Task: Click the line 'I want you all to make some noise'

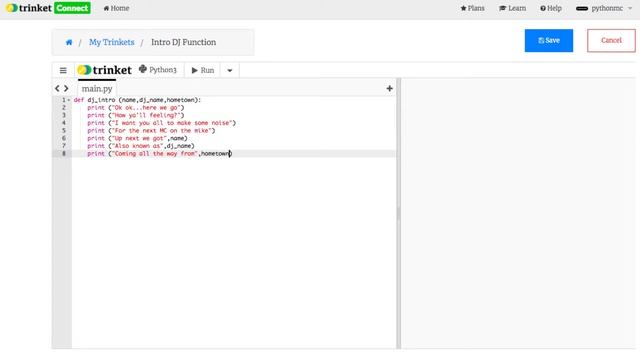Action: (x=161, y=123)
